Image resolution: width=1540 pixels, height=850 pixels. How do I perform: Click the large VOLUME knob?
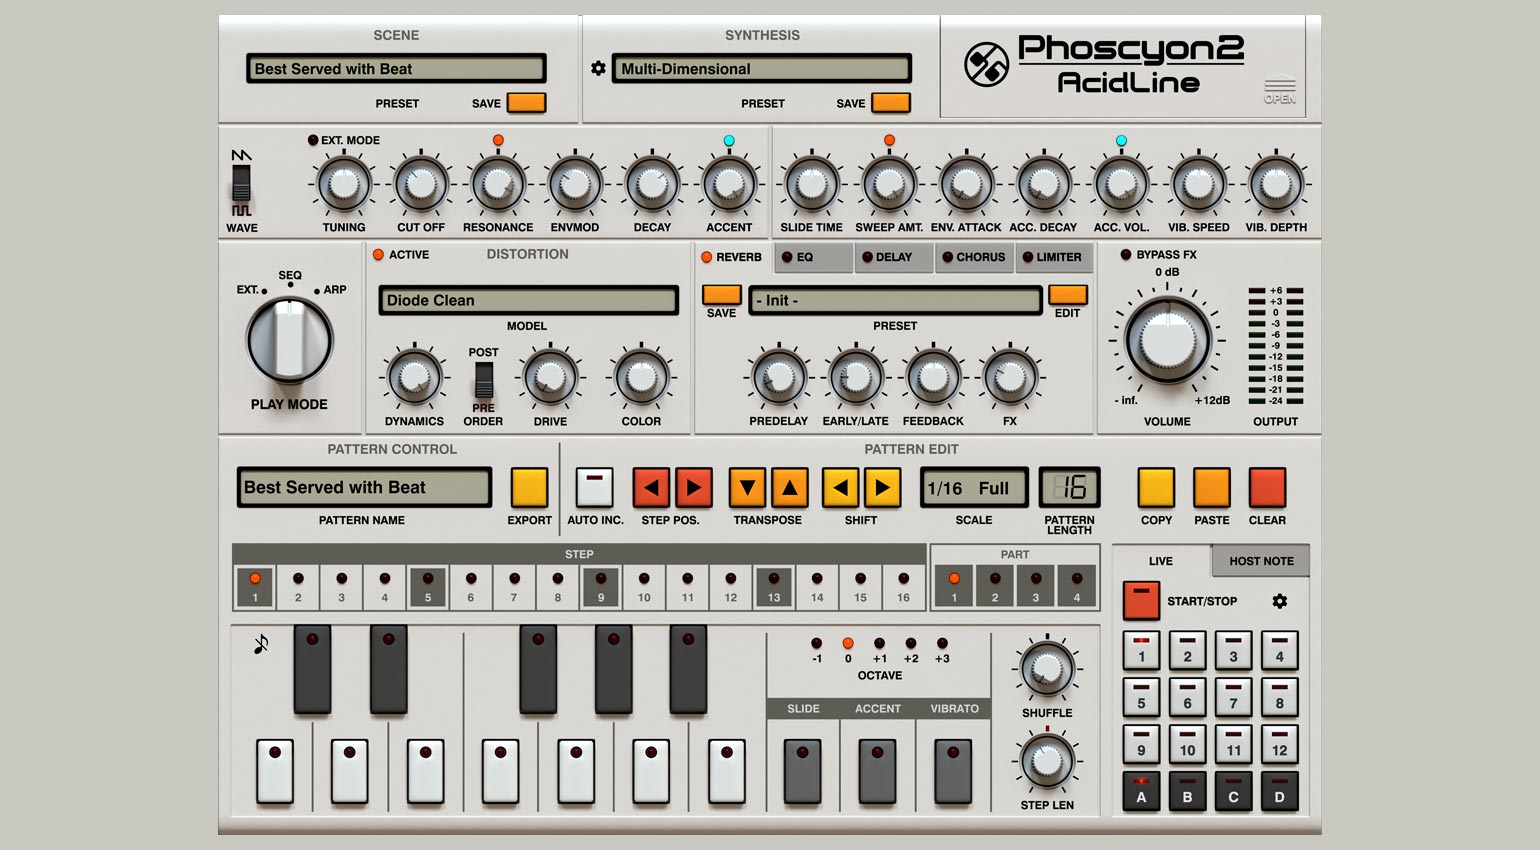tap(1167, 340)
